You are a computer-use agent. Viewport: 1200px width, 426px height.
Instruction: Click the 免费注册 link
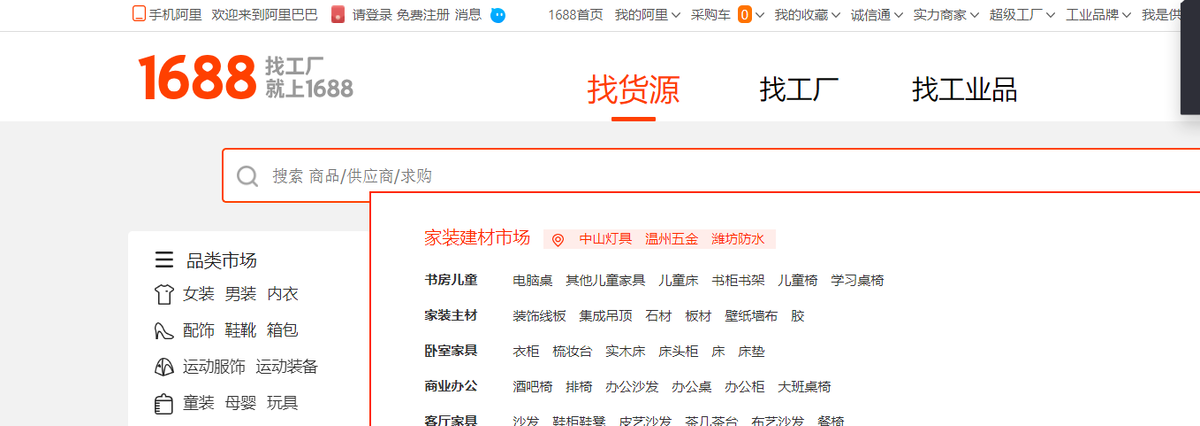[423, 15]
